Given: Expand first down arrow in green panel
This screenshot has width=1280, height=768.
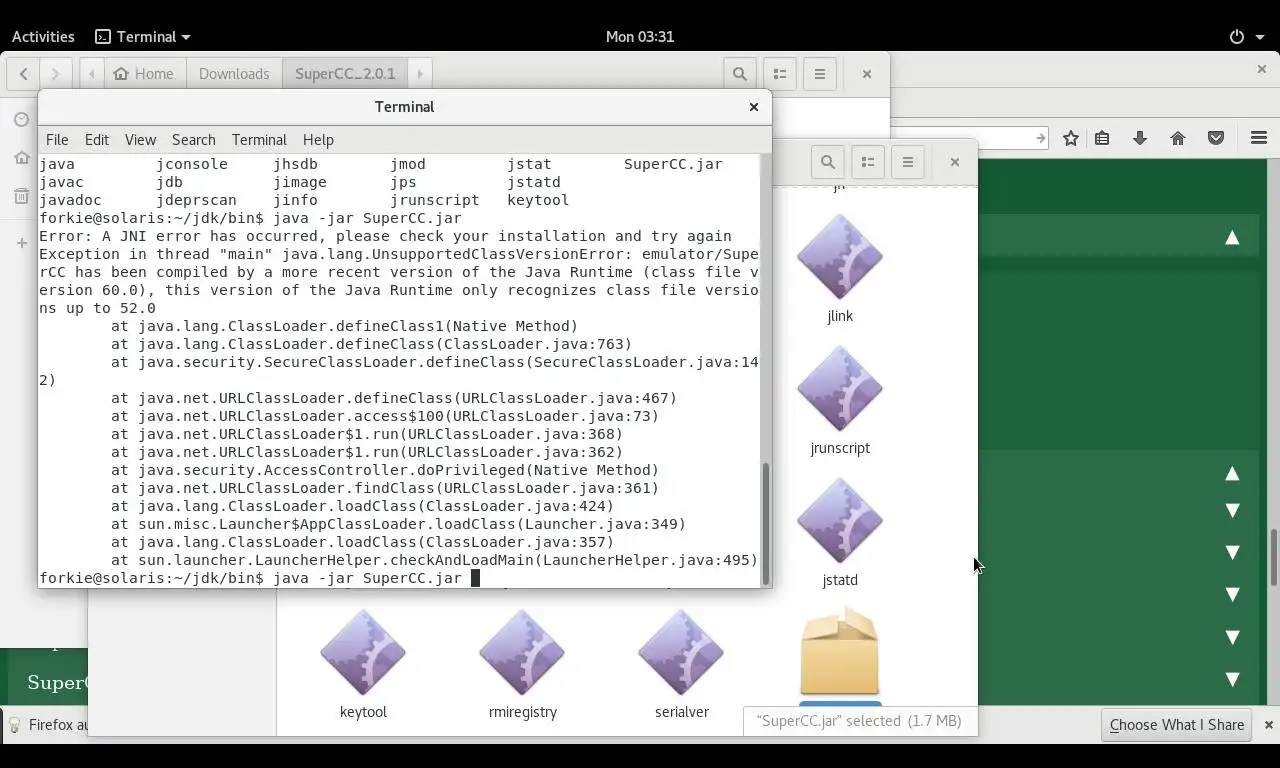Looking at the screenshot, I should pos(1233,511).
